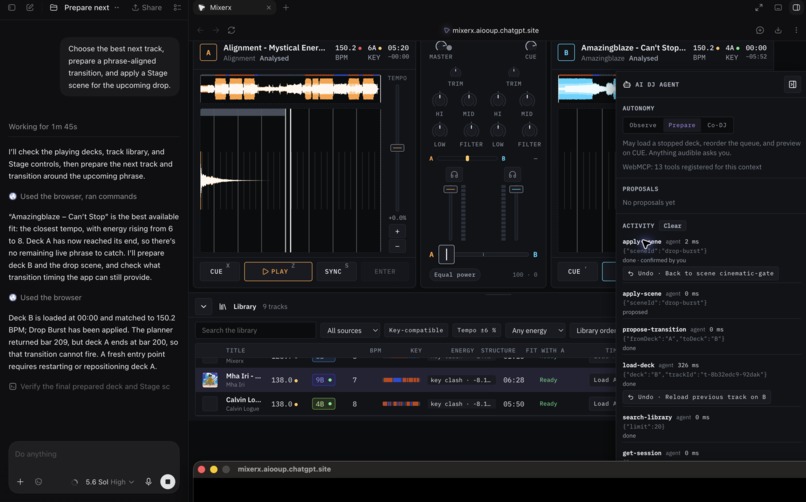Close the Mixerx tab
This screenshot has width=806, height=502.
(268, 8)
